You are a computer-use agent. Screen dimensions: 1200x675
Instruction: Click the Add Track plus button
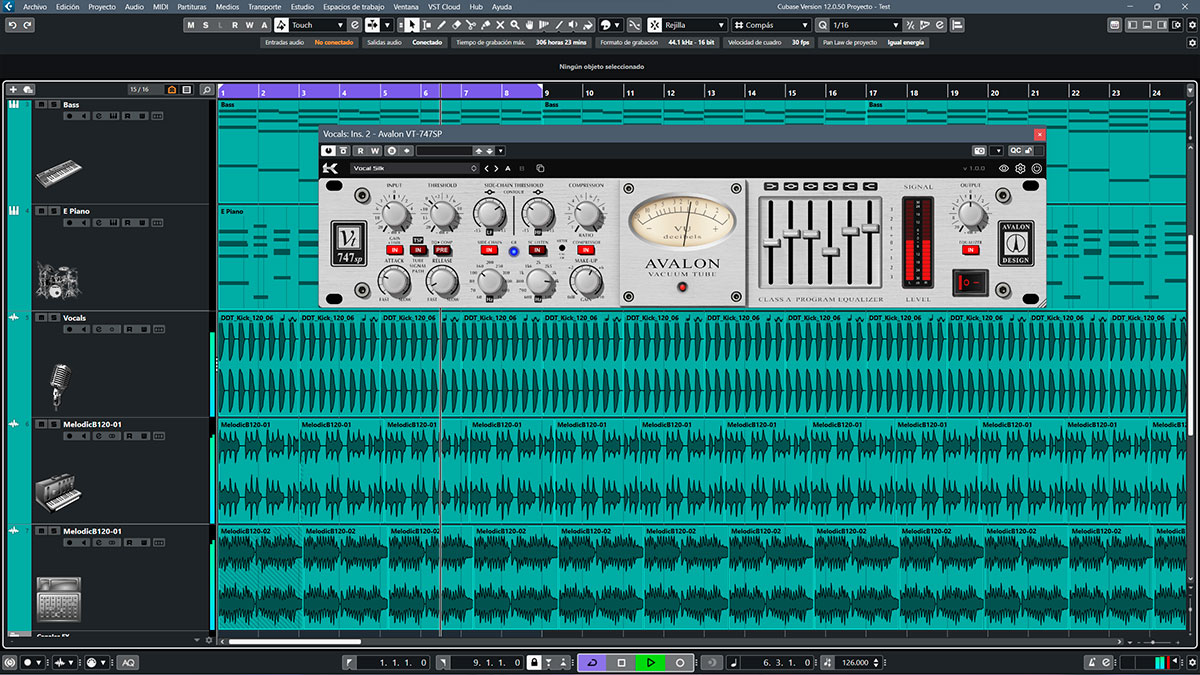tap(13, 90)
